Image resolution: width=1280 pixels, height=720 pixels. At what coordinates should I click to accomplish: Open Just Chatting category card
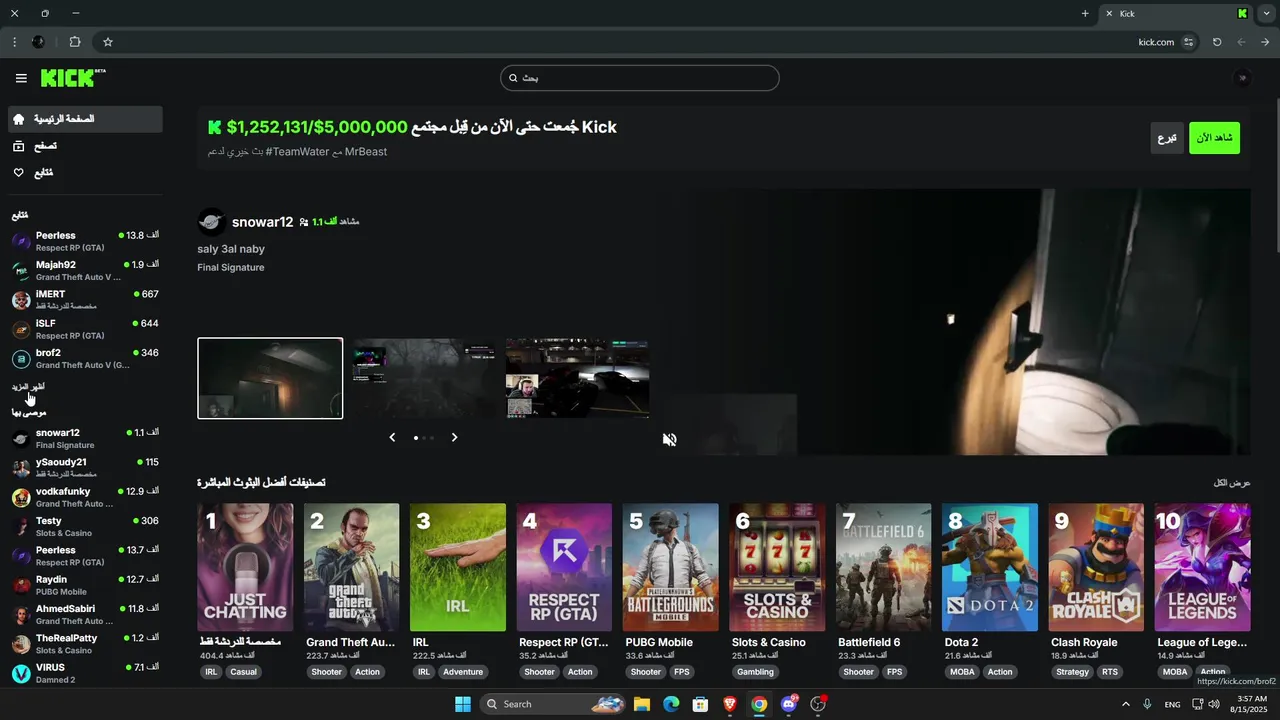[x=245, y=567]
